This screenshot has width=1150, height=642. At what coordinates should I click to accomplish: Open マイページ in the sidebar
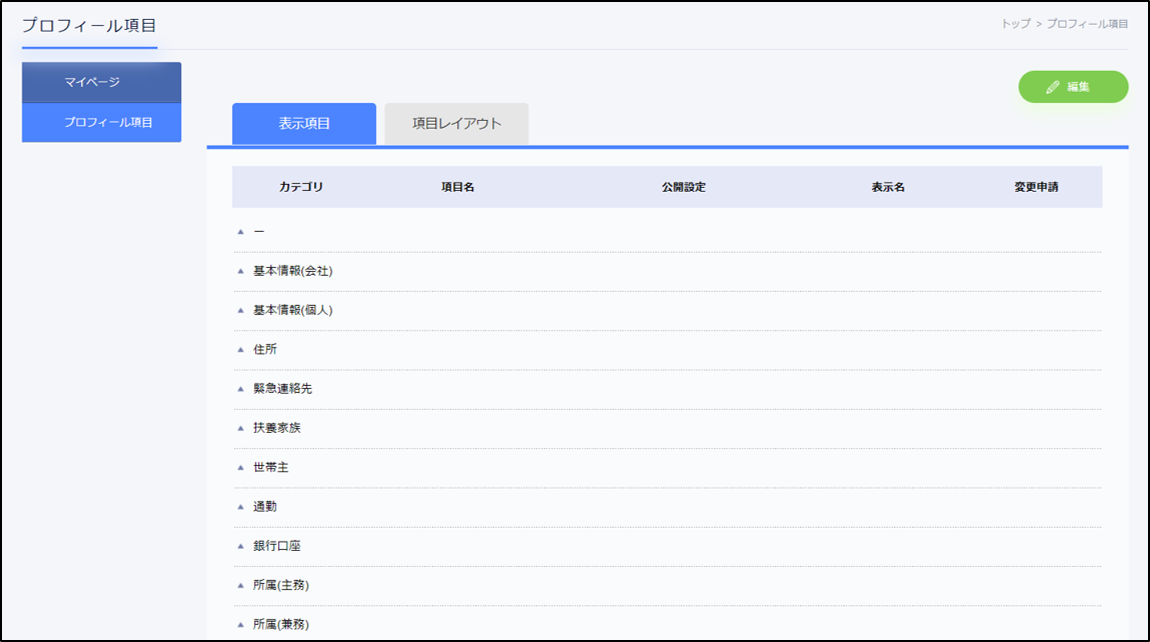point(101,82)
